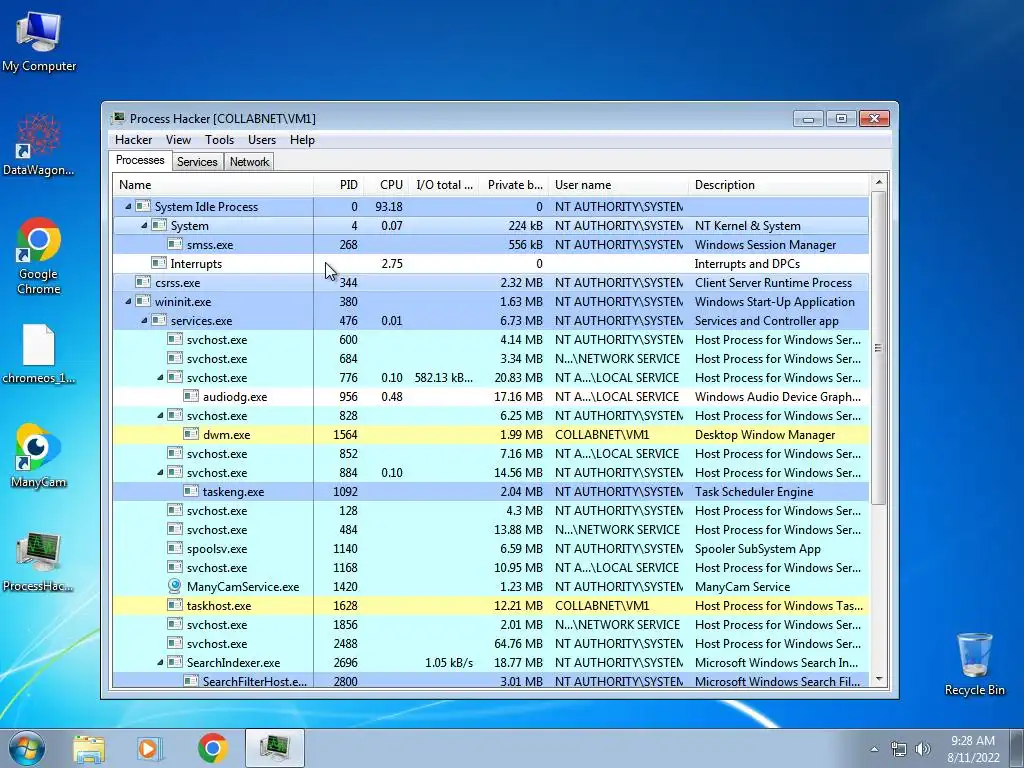Open ProcessHacker desktop shortcut
The width and height of the screenshot is (1024, 768).
[39, 560]
